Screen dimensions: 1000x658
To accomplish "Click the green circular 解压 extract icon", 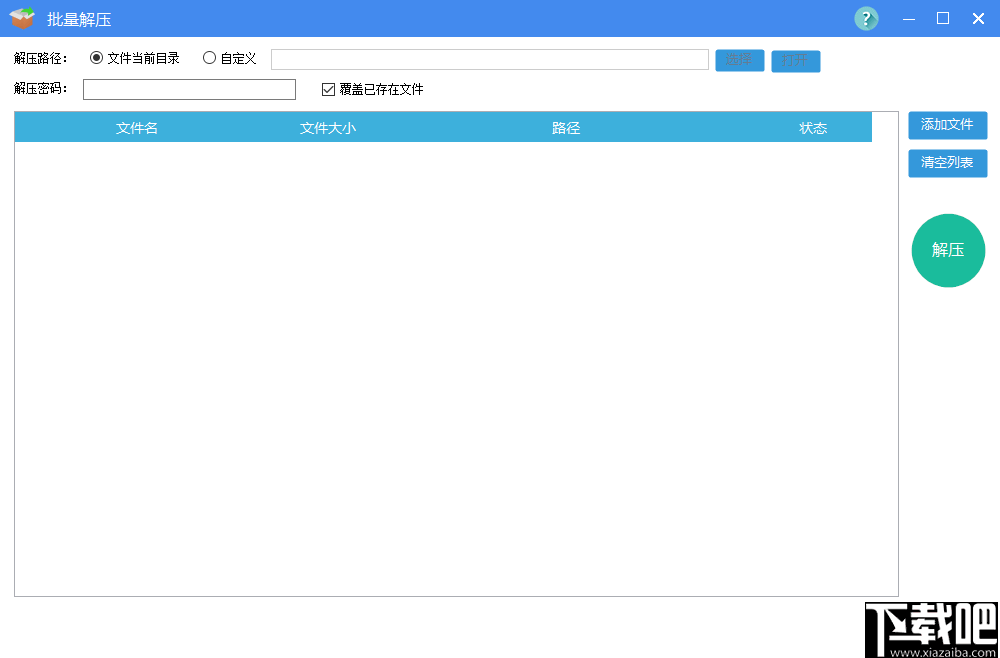I will [947, 250].
